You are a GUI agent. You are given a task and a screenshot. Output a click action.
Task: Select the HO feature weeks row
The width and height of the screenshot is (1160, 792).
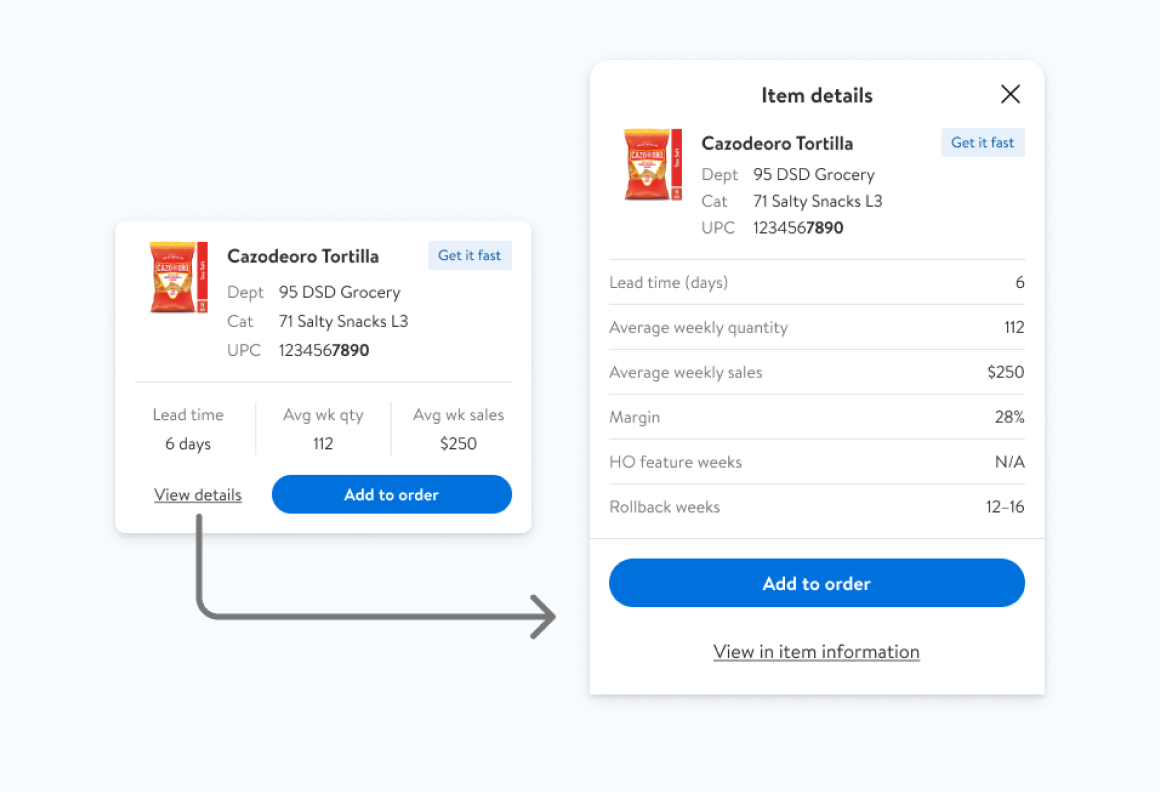816,463
